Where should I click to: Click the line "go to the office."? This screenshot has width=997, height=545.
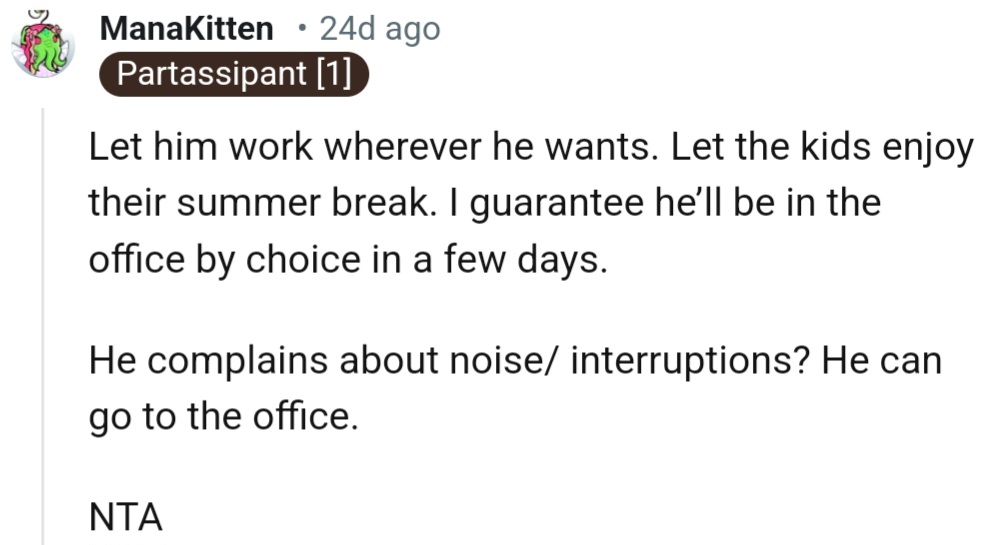pyautogui.click(x=222, y=413)
